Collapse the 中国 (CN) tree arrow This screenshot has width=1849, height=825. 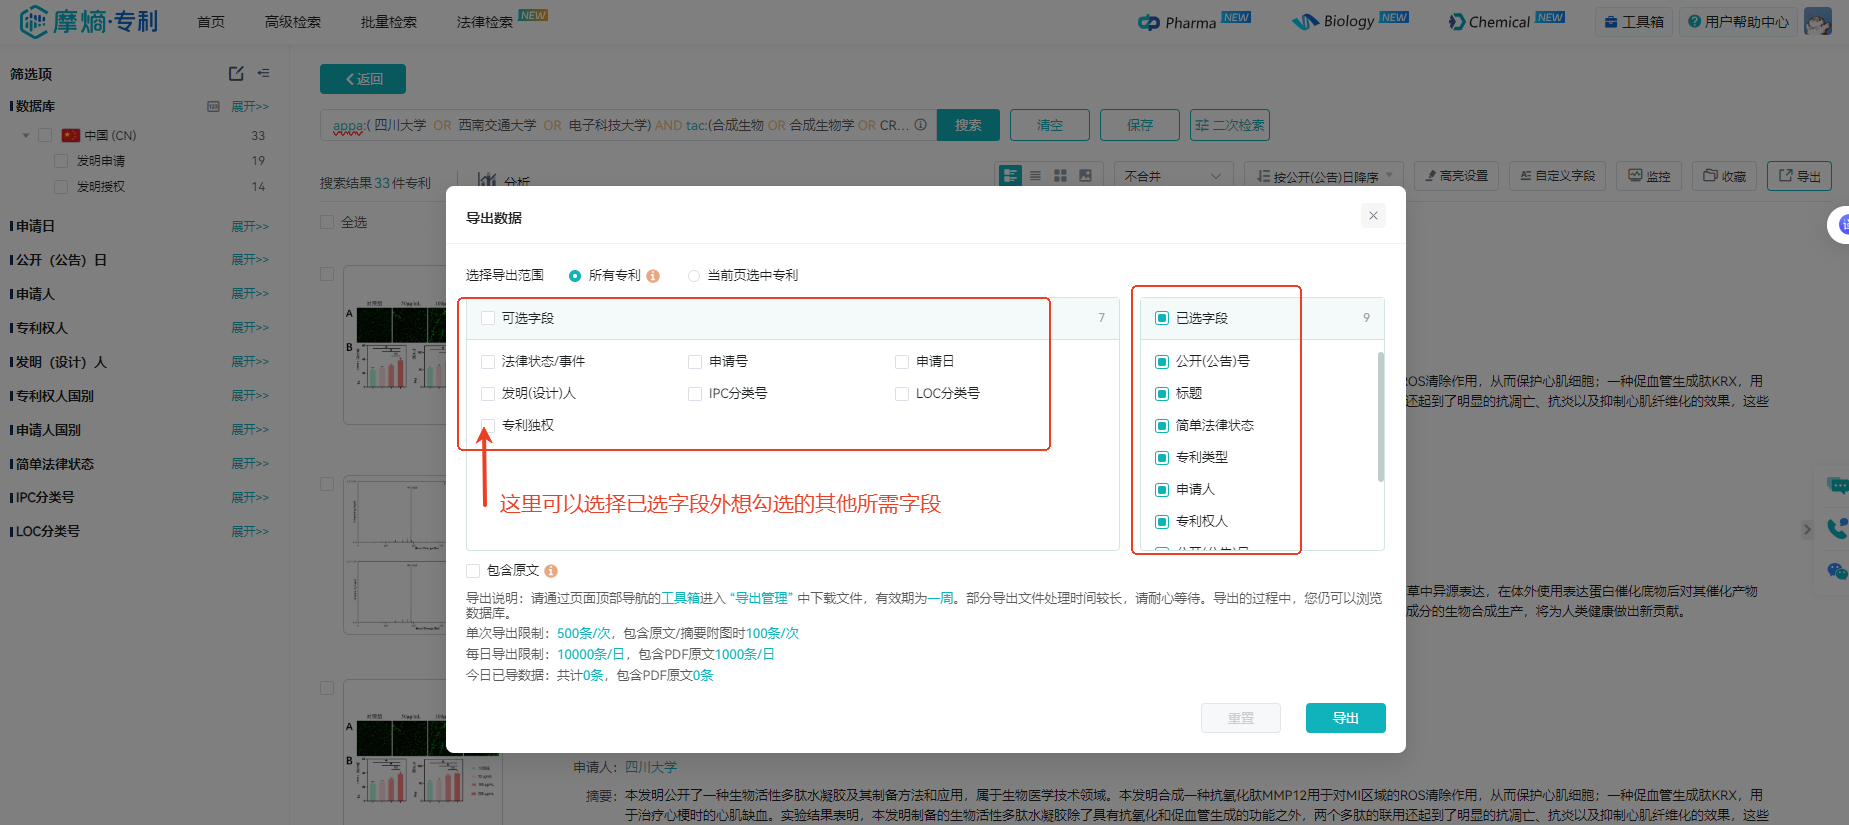tap(26, 135)
